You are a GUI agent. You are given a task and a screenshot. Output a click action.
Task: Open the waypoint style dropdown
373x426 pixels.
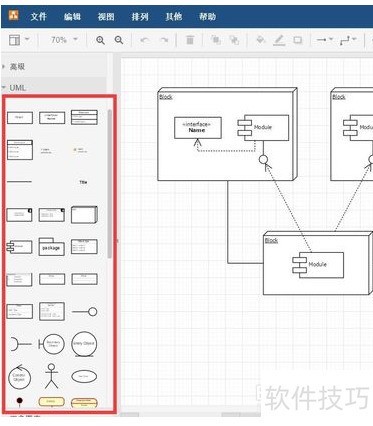(348, 40)
